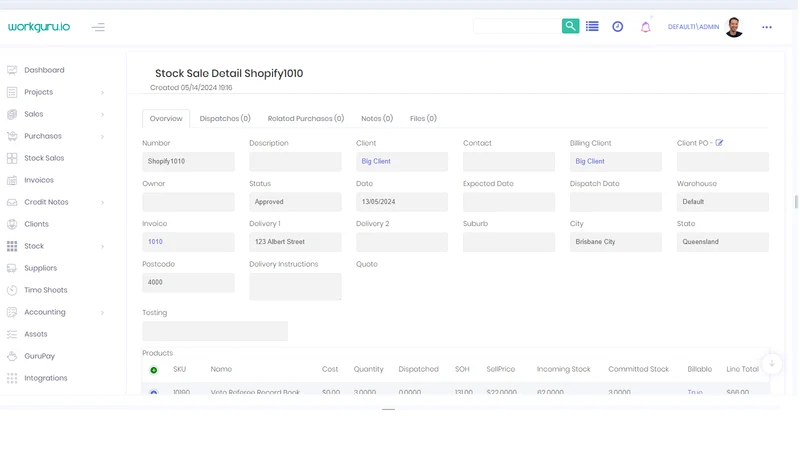The height and width of the screenshot is (450, 800).
Task: Expand the Sales menu chevron
Action: click(103, 114)
